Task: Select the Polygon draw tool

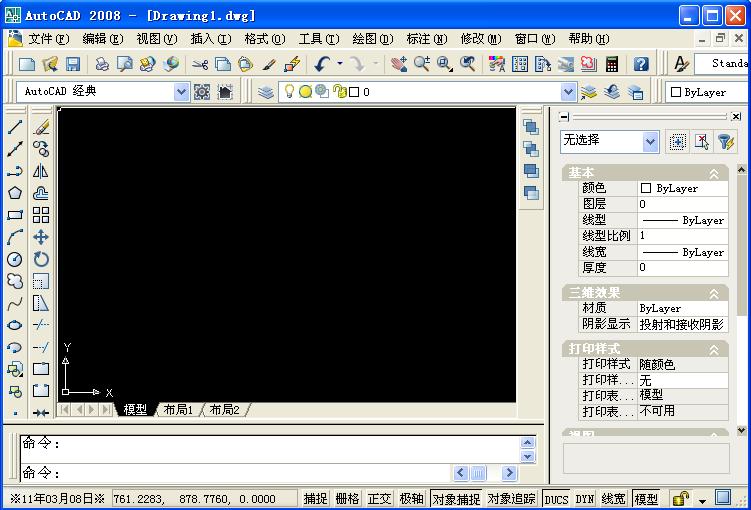Action: point(15,193)
